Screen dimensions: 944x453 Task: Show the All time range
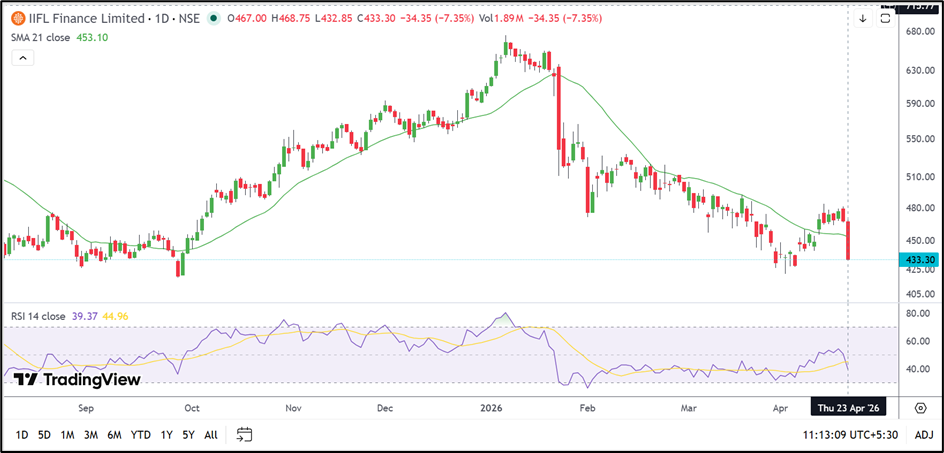pos(210,435)
